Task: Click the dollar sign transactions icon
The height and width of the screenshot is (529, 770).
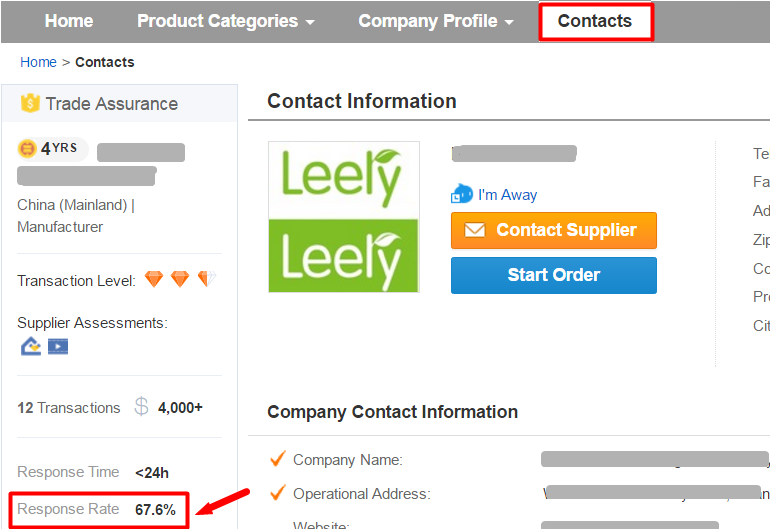Action: (141, 407)
